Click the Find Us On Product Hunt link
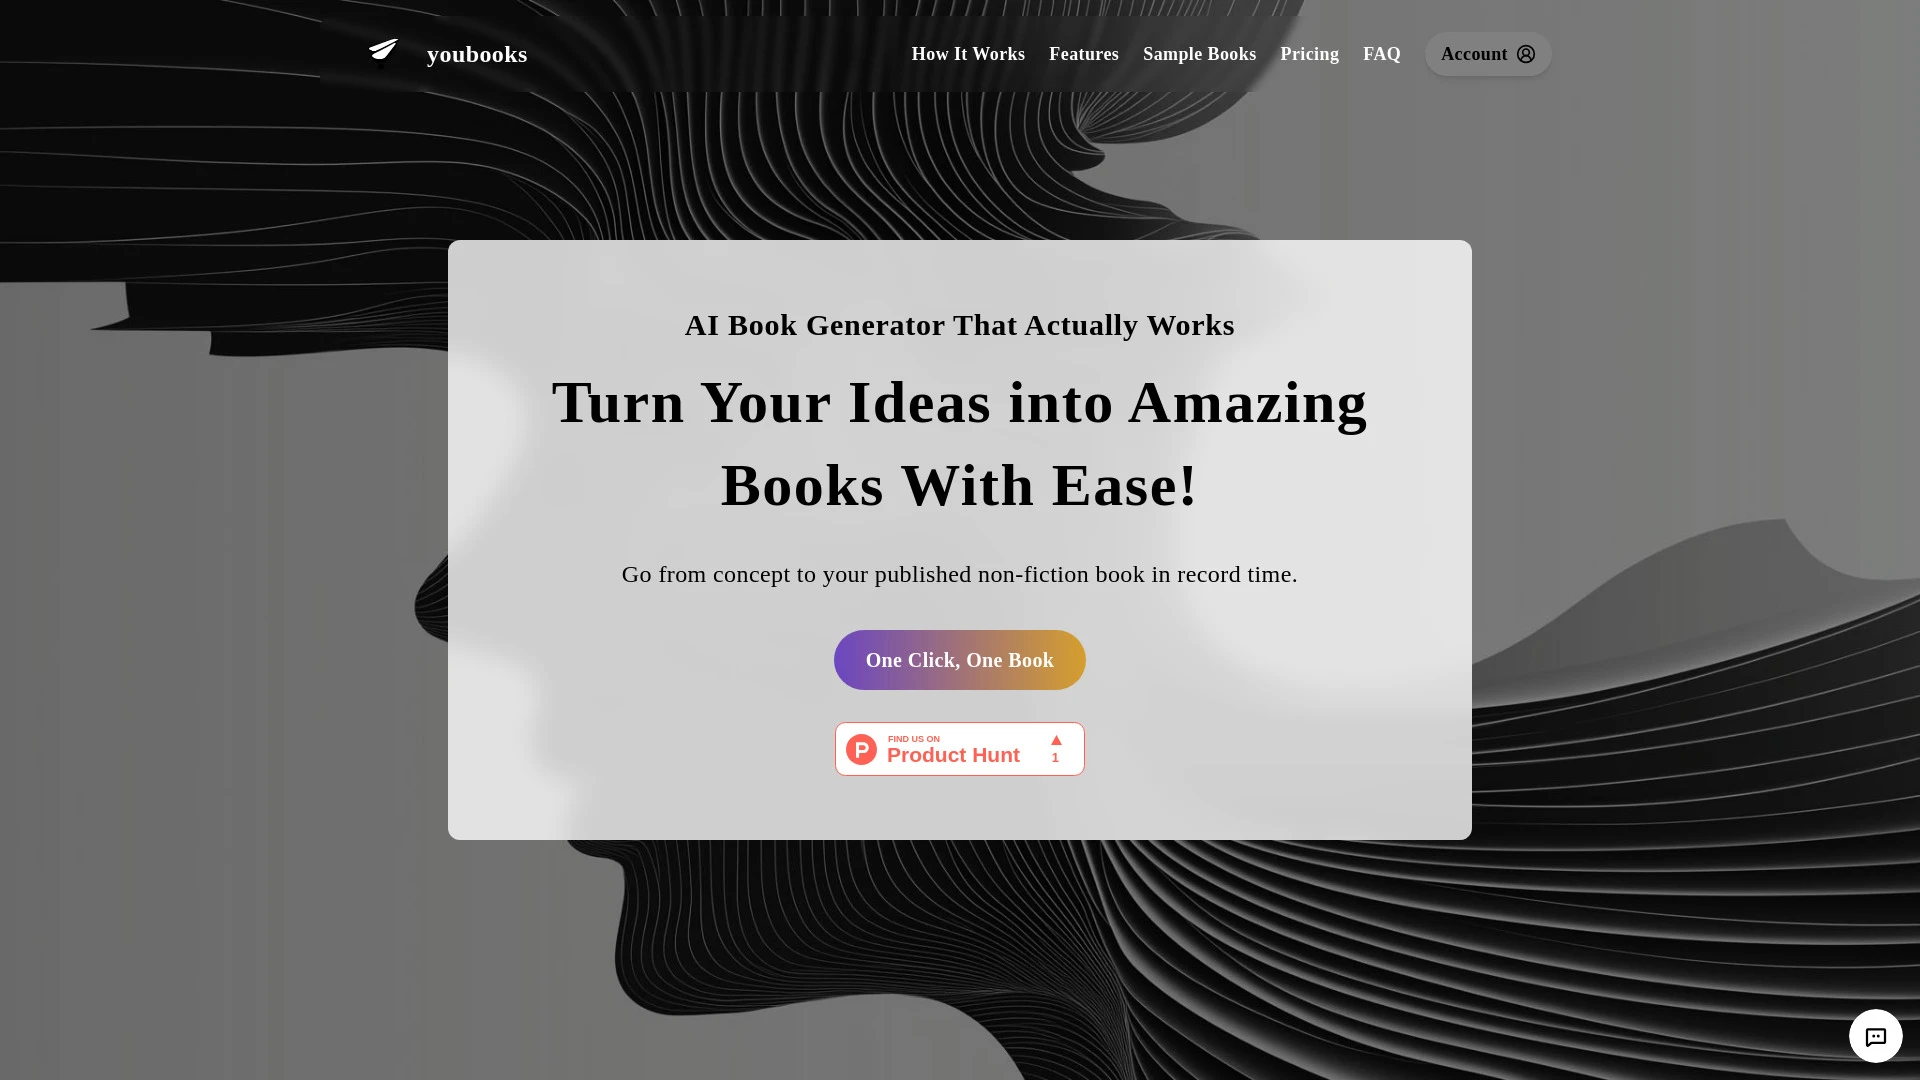Image resolution: width=1920 pixels, height=1080 pixels. click(959, 749)
